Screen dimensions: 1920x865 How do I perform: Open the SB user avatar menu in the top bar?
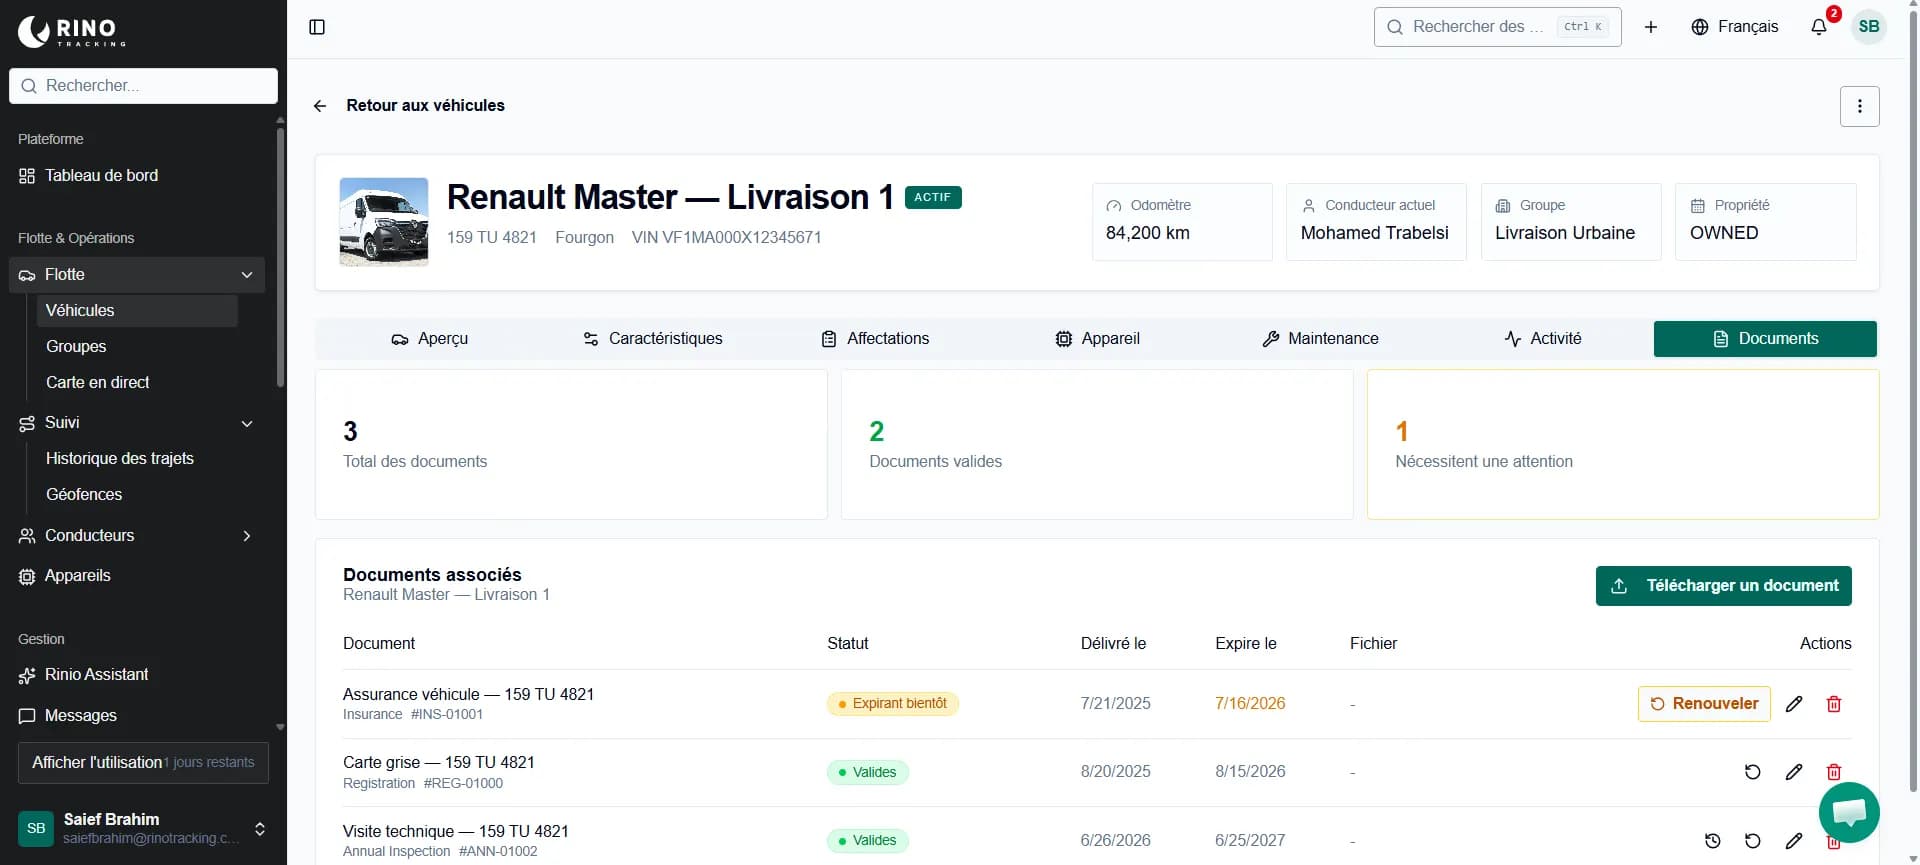[x=1869, y=27]
